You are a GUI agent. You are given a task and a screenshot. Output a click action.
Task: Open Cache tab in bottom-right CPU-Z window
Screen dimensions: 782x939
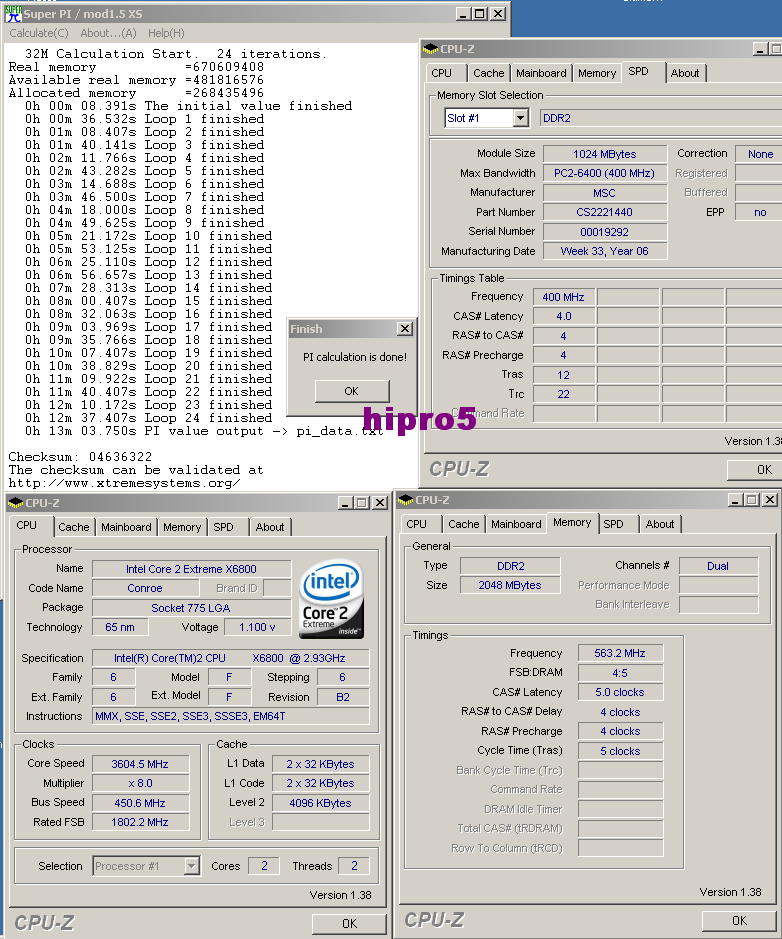[464, 524]
